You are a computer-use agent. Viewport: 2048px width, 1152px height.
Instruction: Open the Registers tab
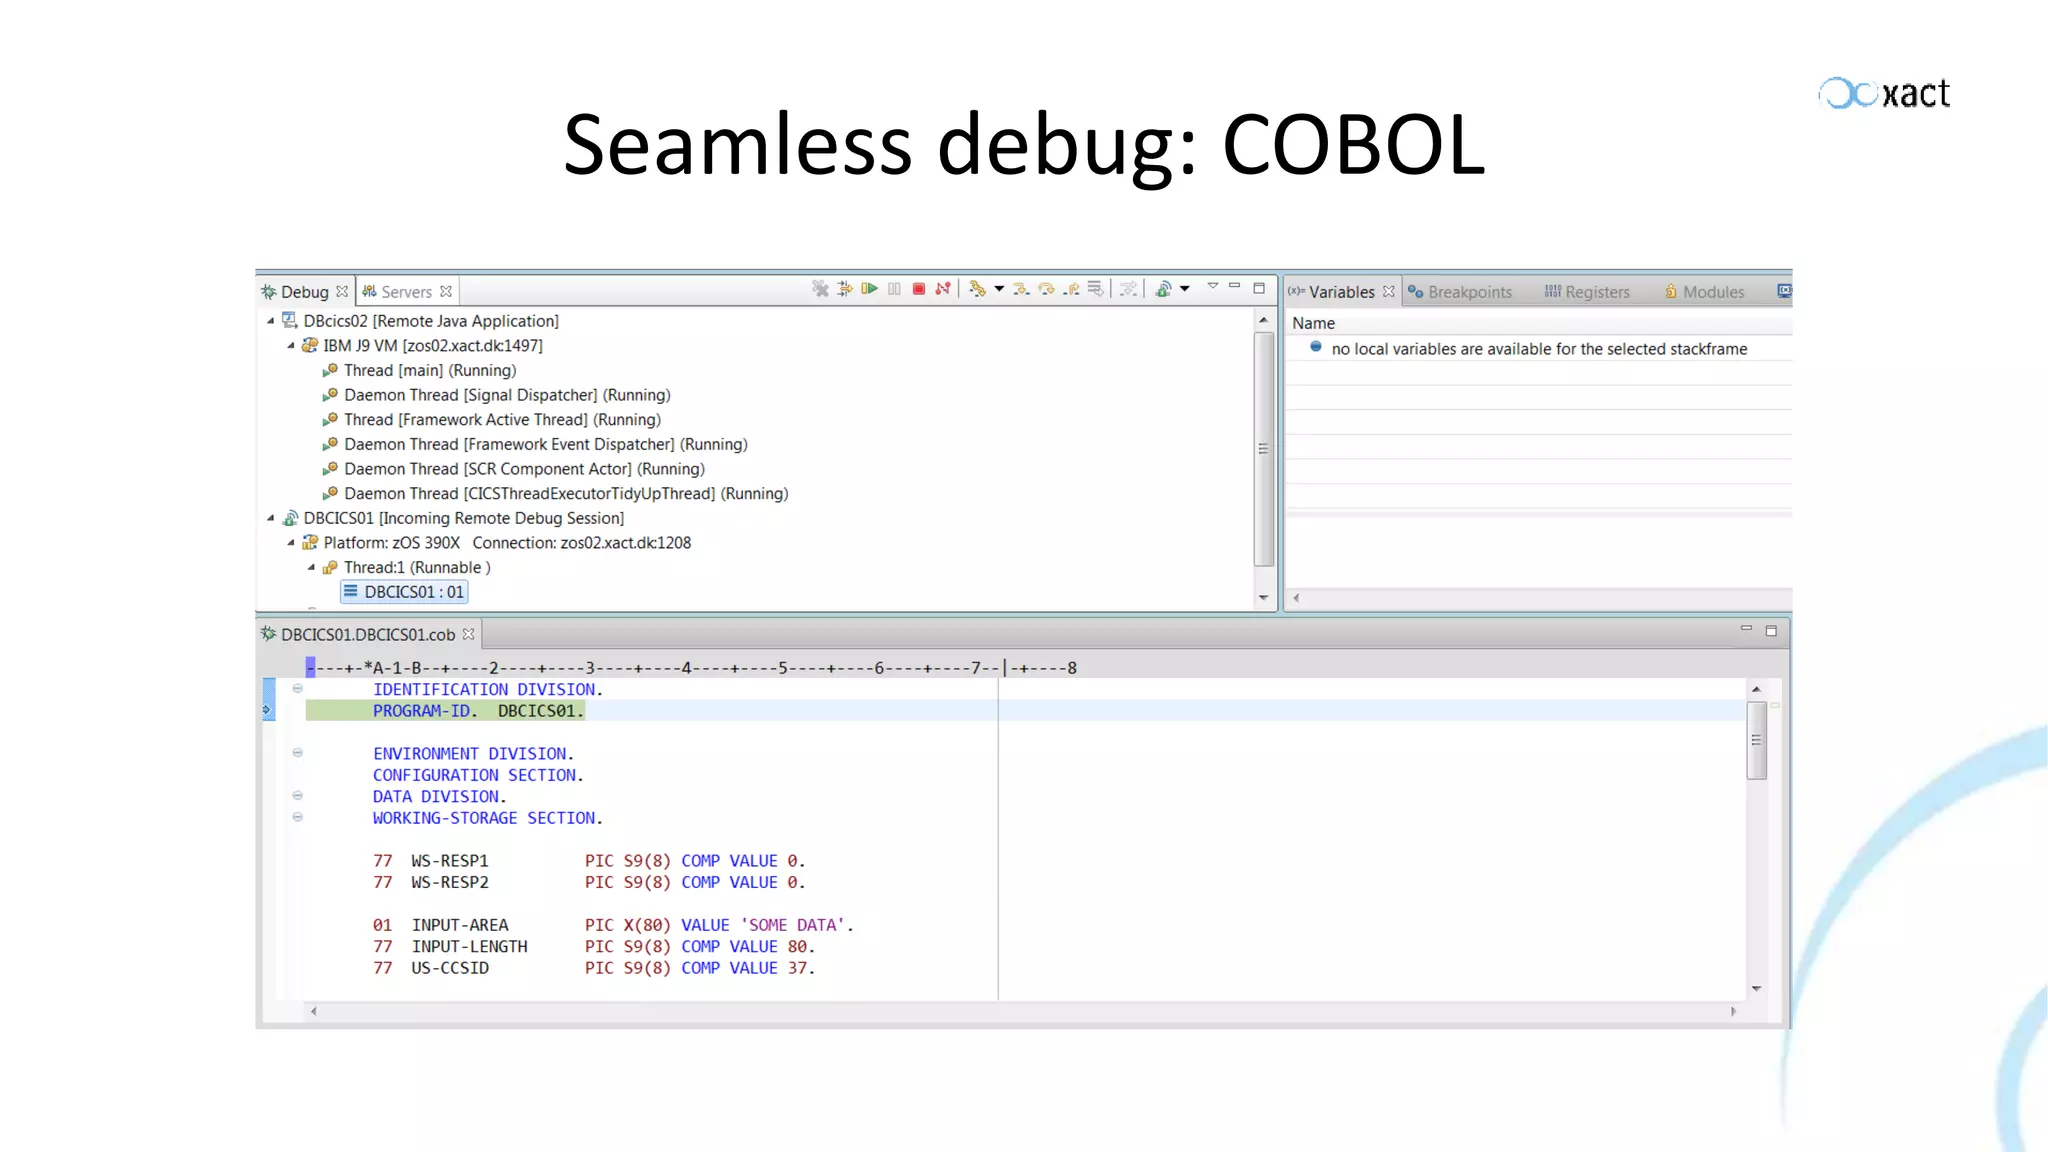[x=1587, y=292]
